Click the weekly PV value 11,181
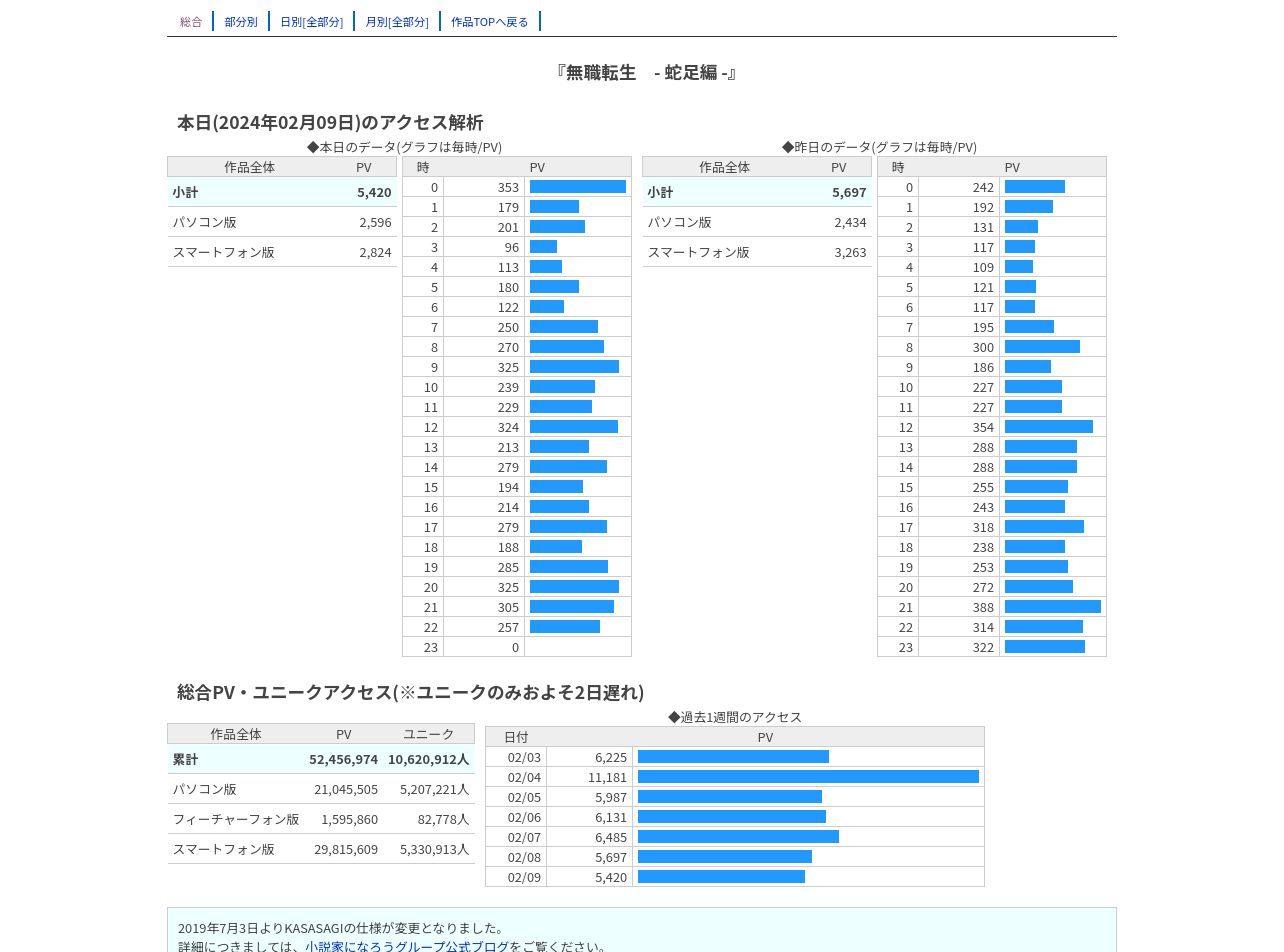This screenshot has height=952, width=1284. (607, 777)
